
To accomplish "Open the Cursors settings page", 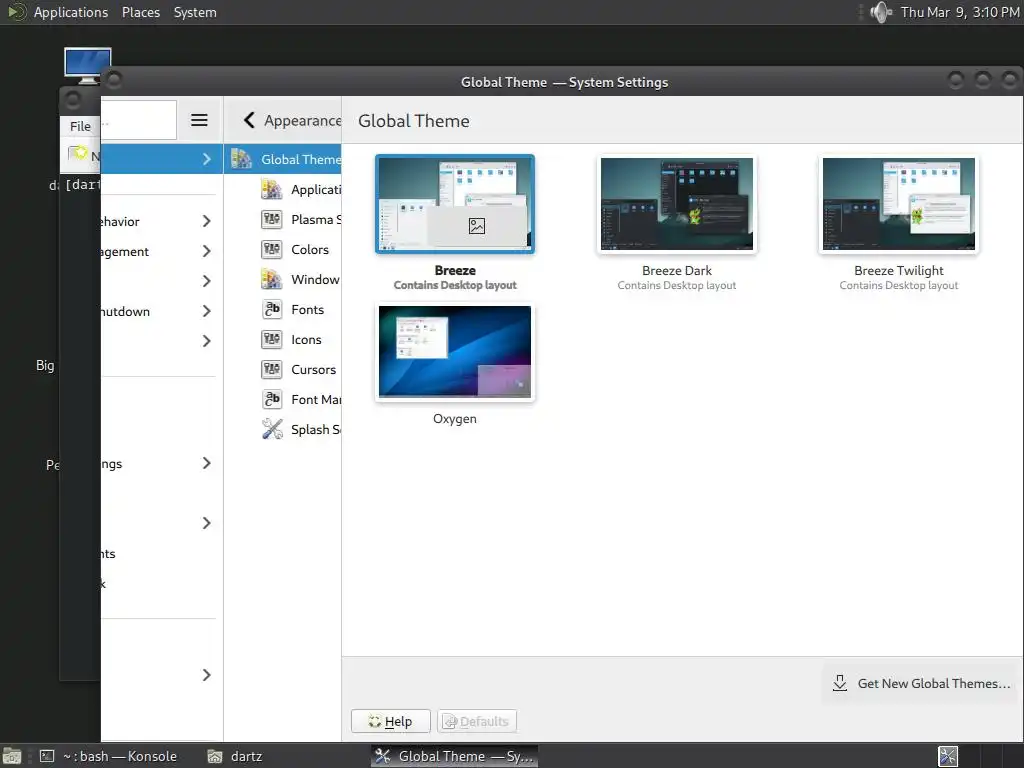I will point(282,370).
